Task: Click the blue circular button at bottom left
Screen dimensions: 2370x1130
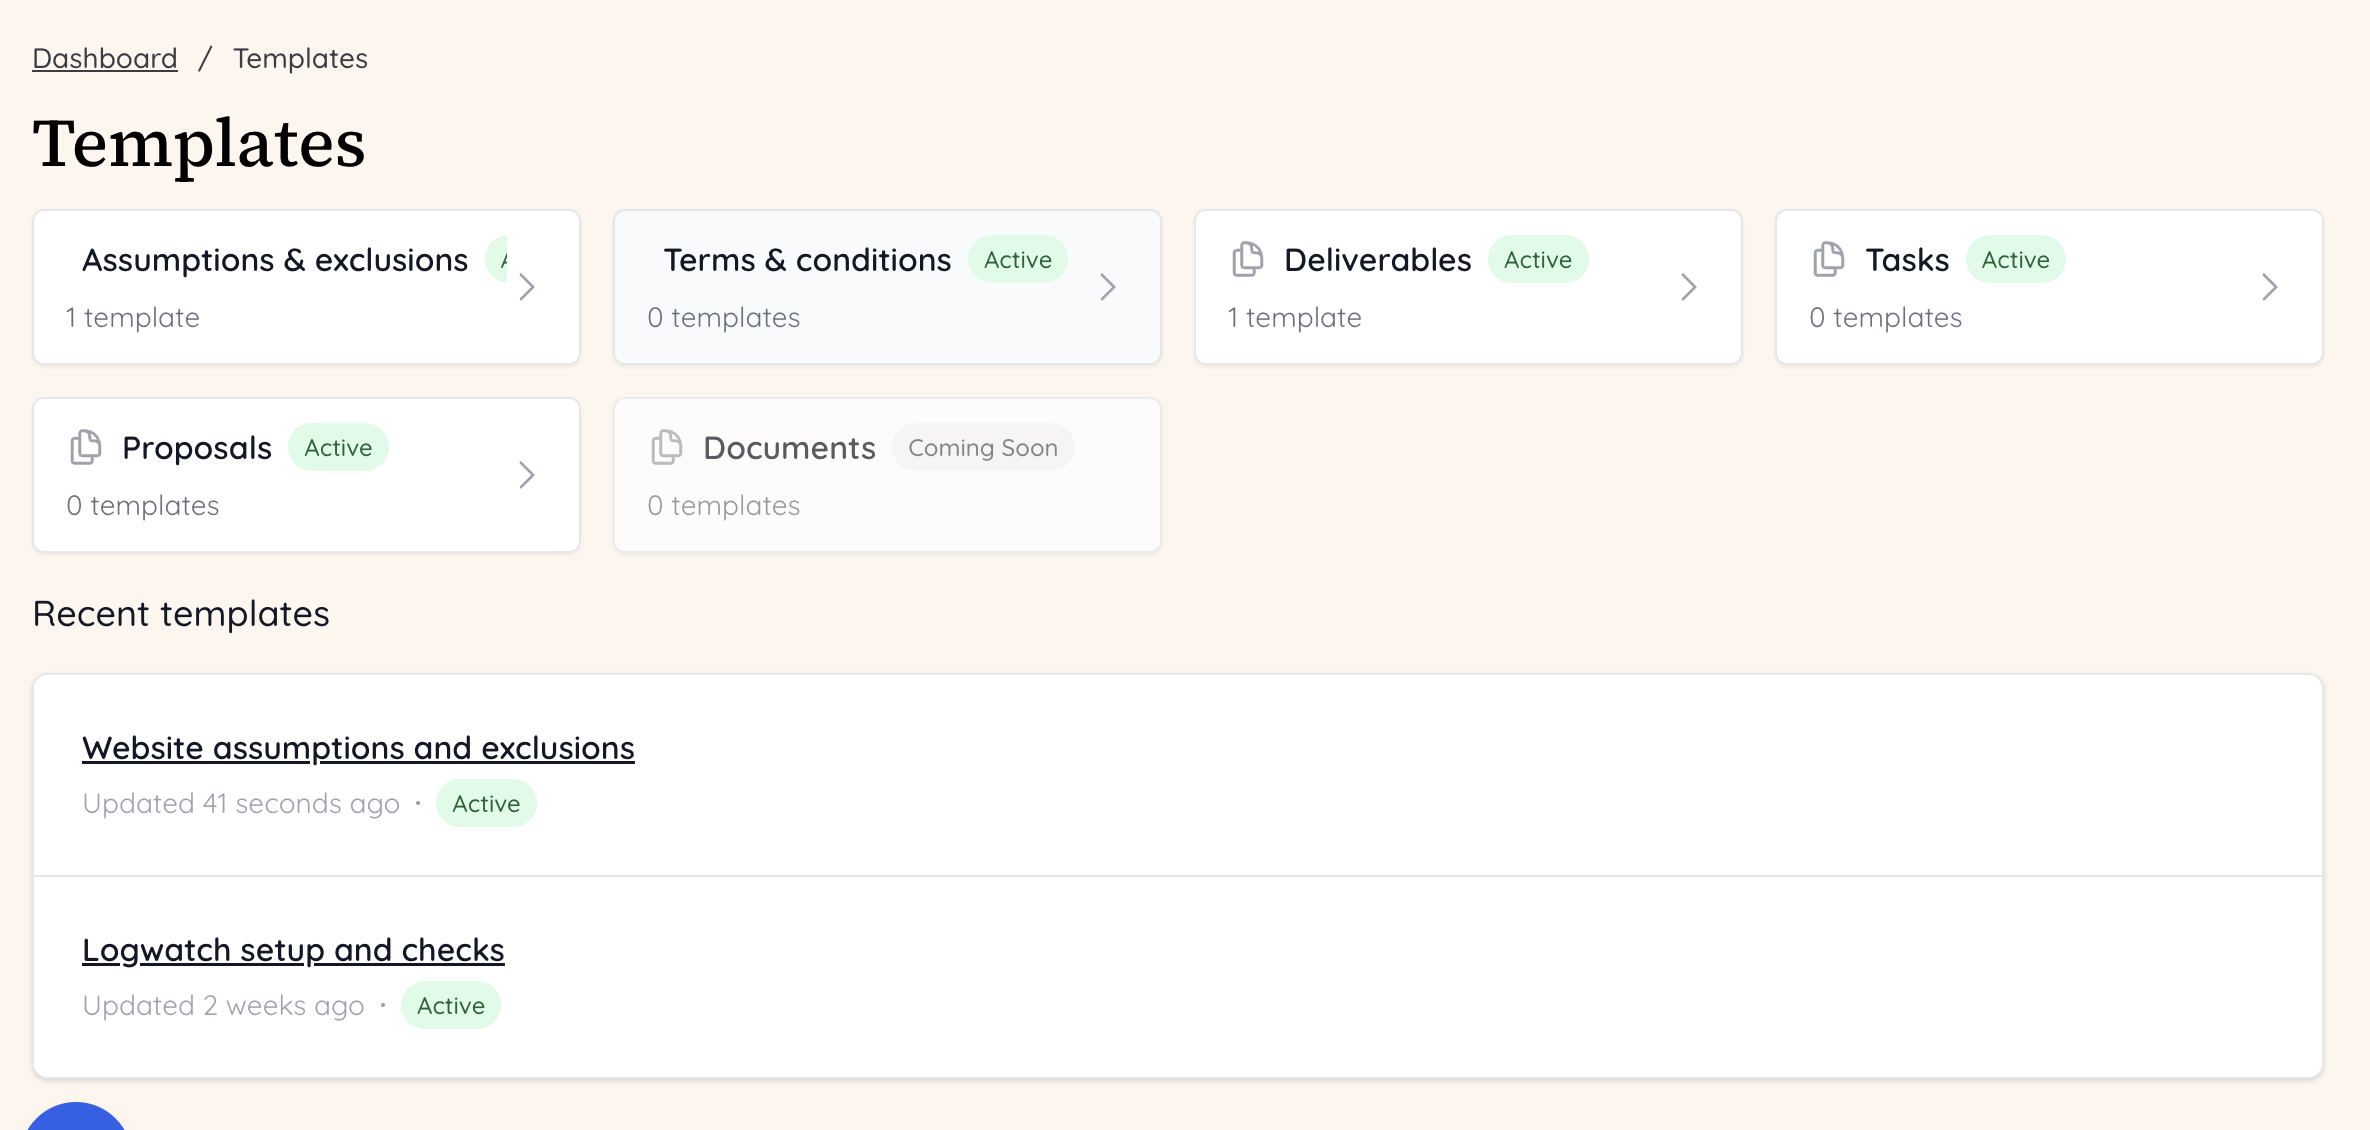Action: click(76, 1118)
